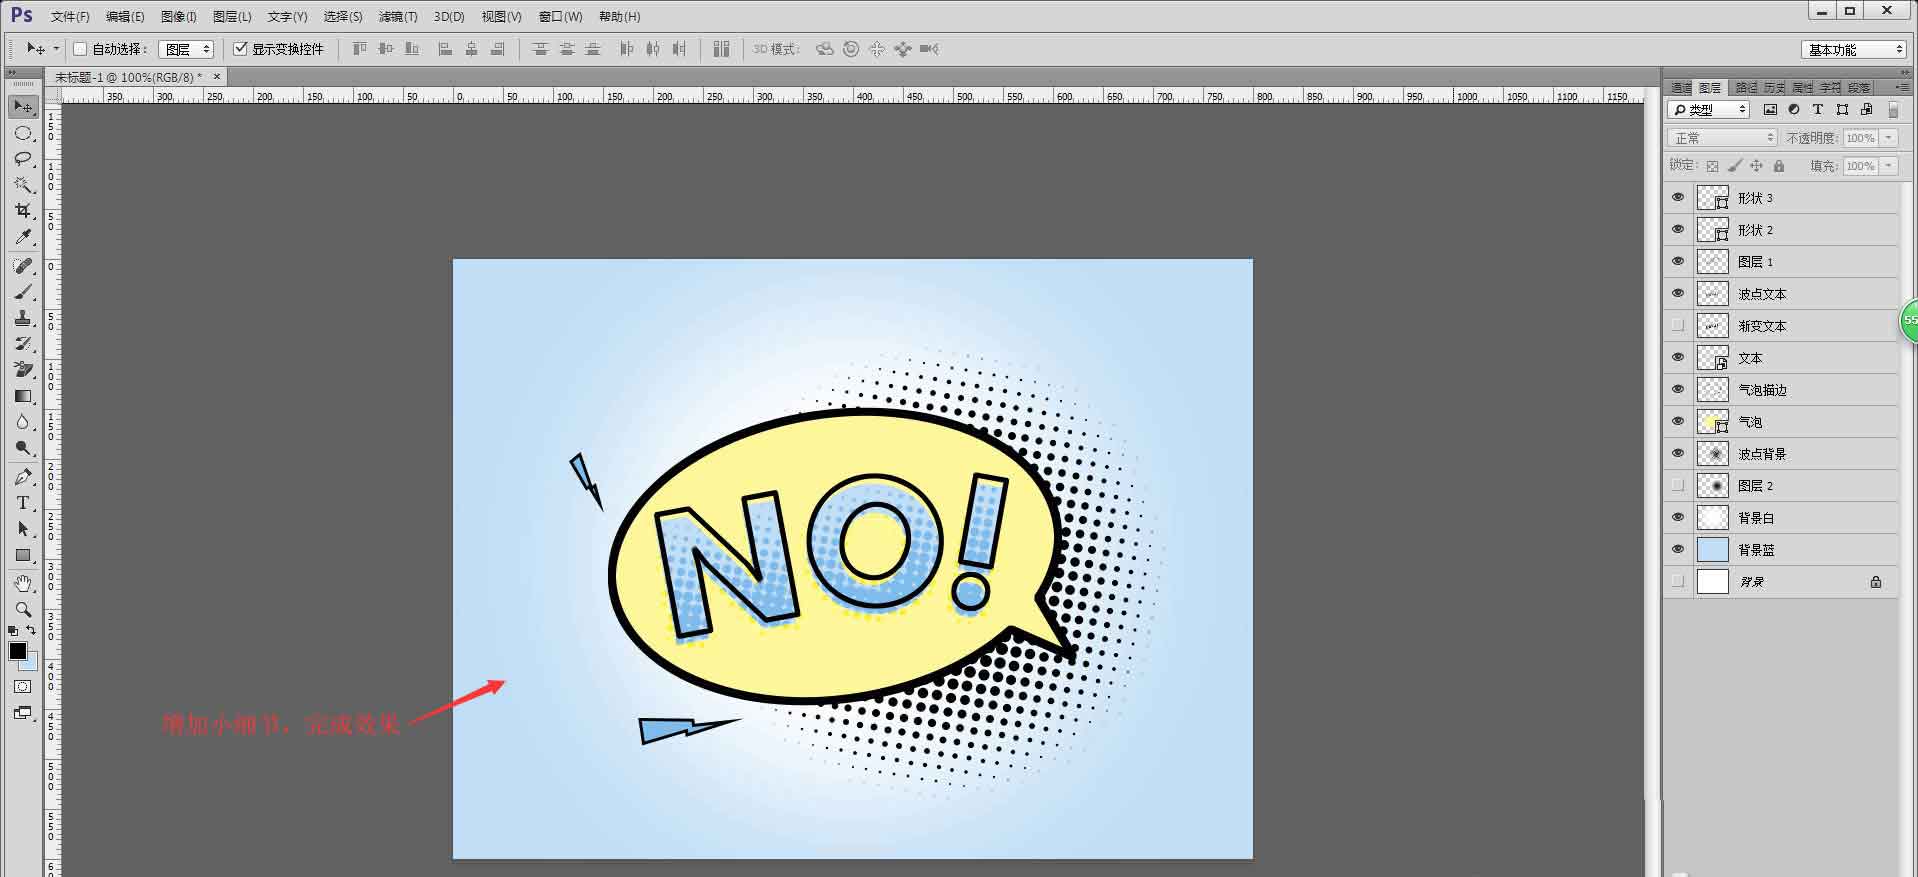Hide the 波点文本 layer
Viewport: 1918px width, 877px height.
click(1678, 294)
